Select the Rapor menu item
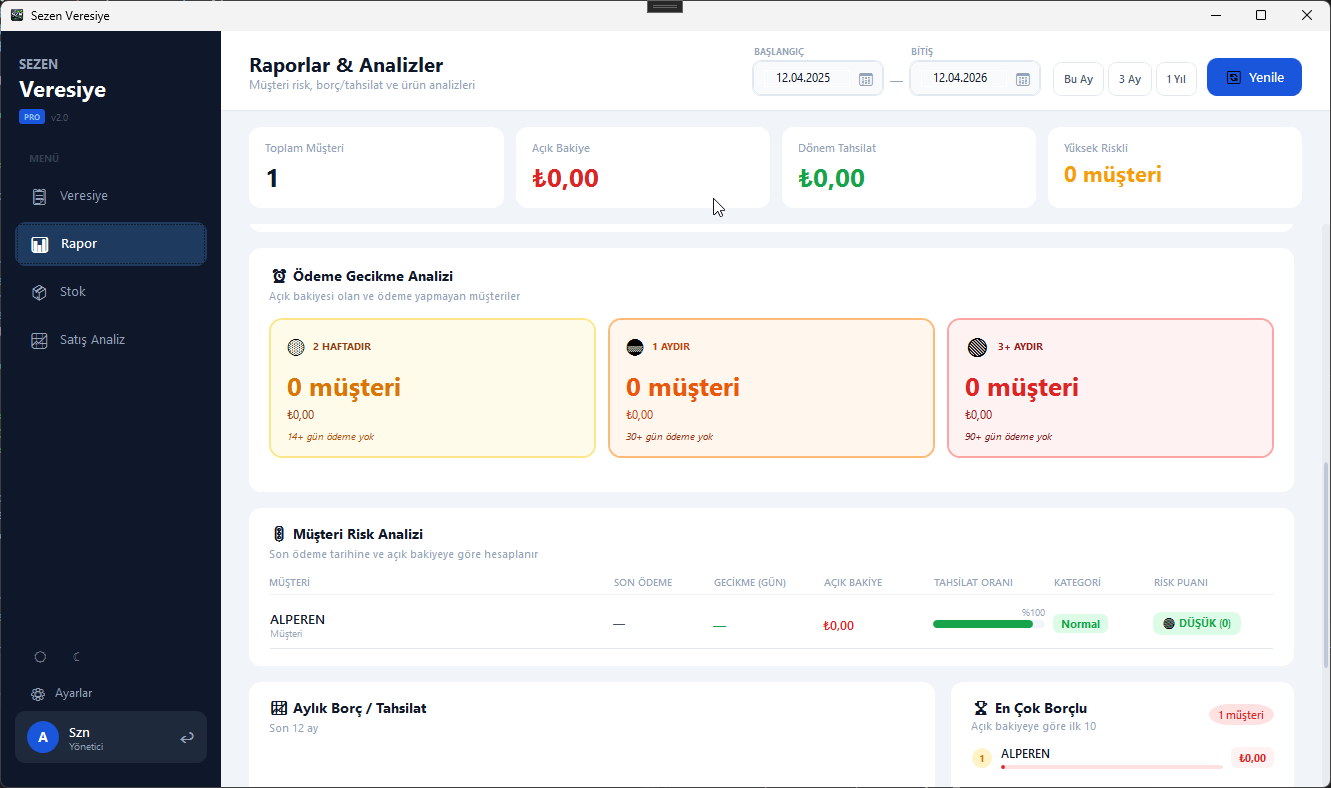The height and width of the screenshot is (788, 1331). pos(111,244)
